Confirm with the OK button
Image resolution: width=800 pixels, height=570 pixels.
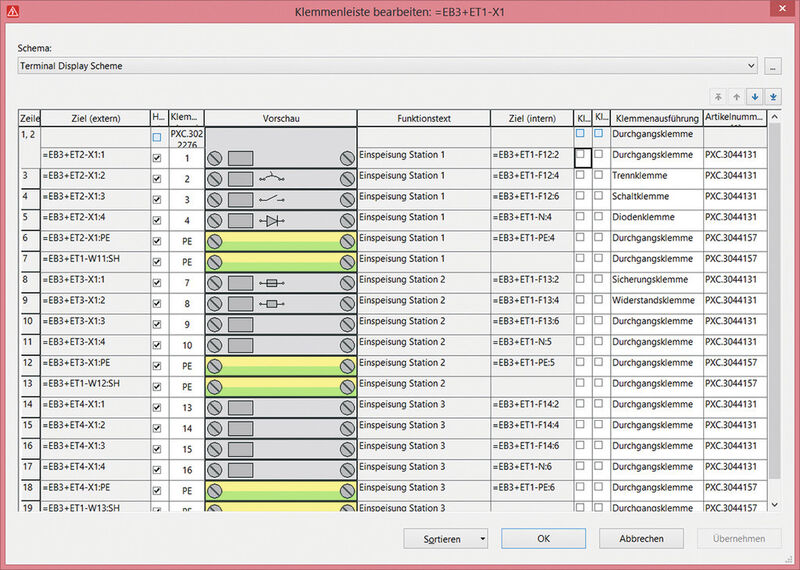pyautogui.click(x=543, y=538)
